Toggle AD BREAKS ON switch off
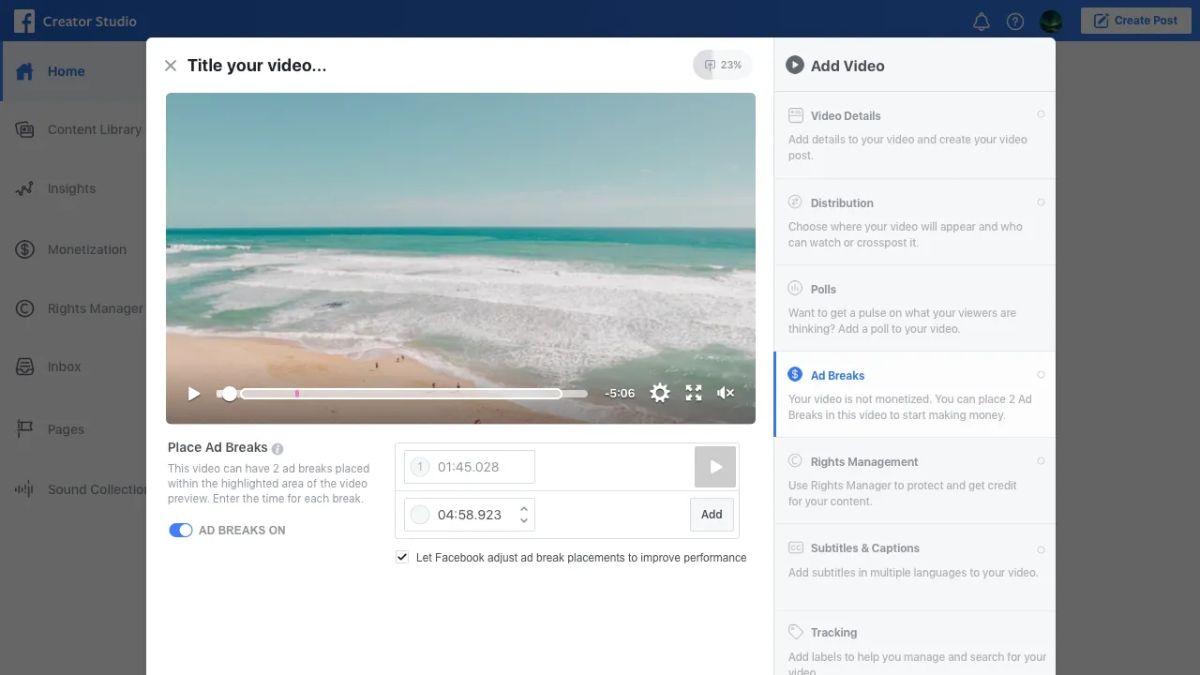 (181, 530)
